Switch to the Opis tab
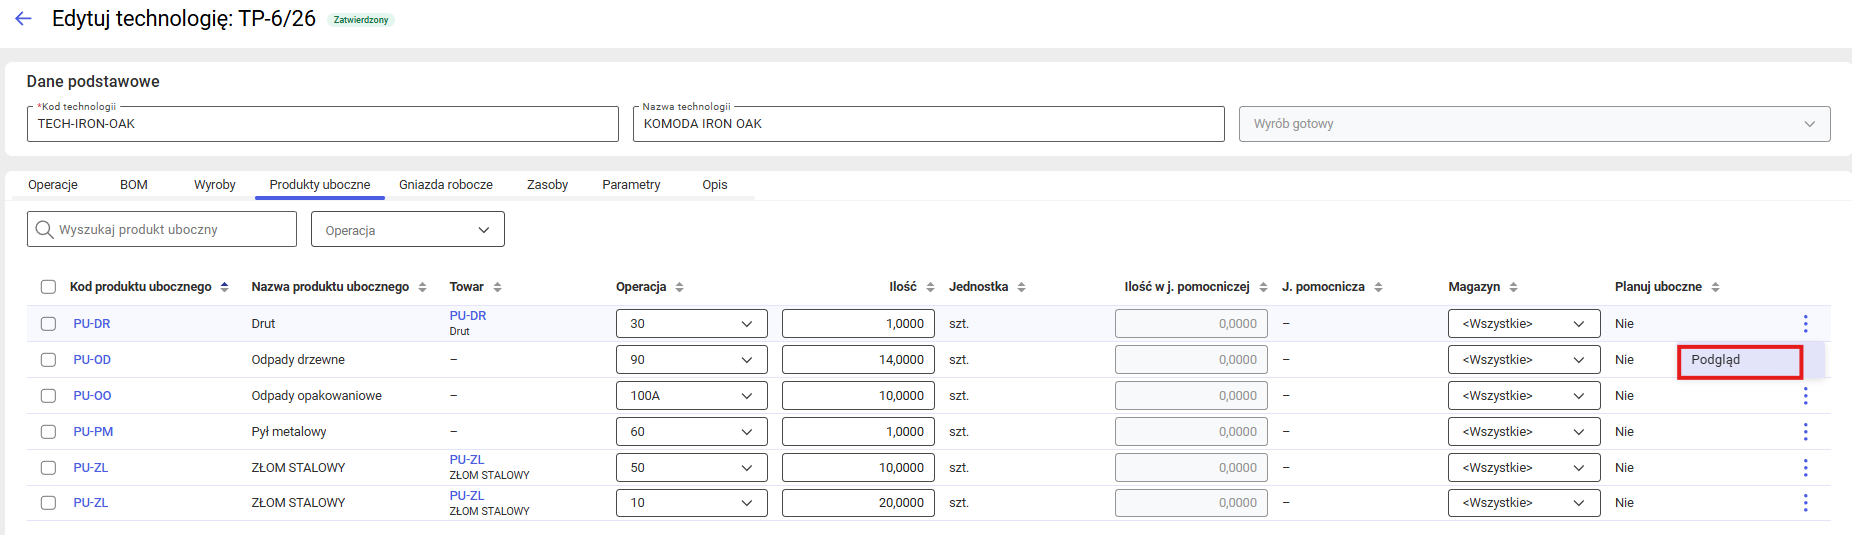 715,185
